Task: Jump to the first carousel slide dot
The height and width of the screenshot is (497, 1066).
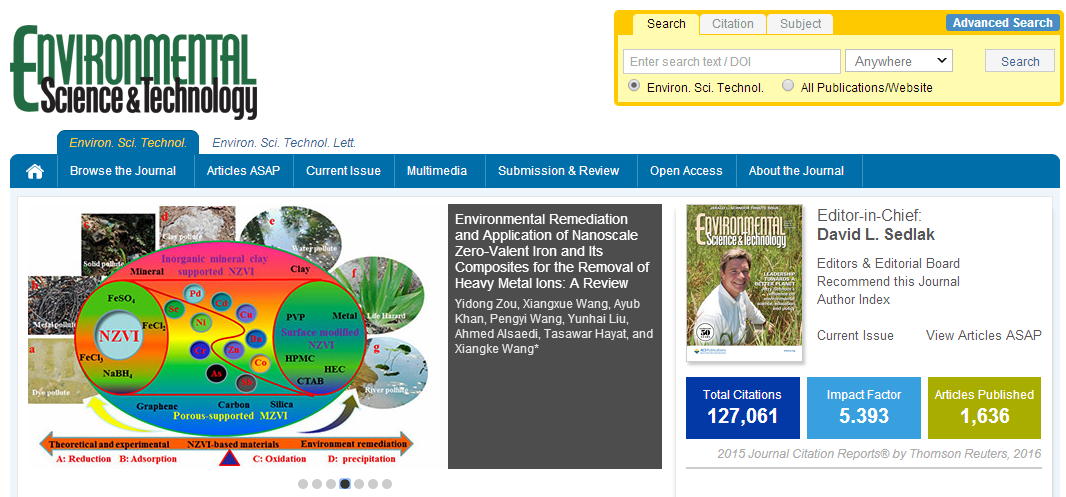Action: tap(303, 484)
